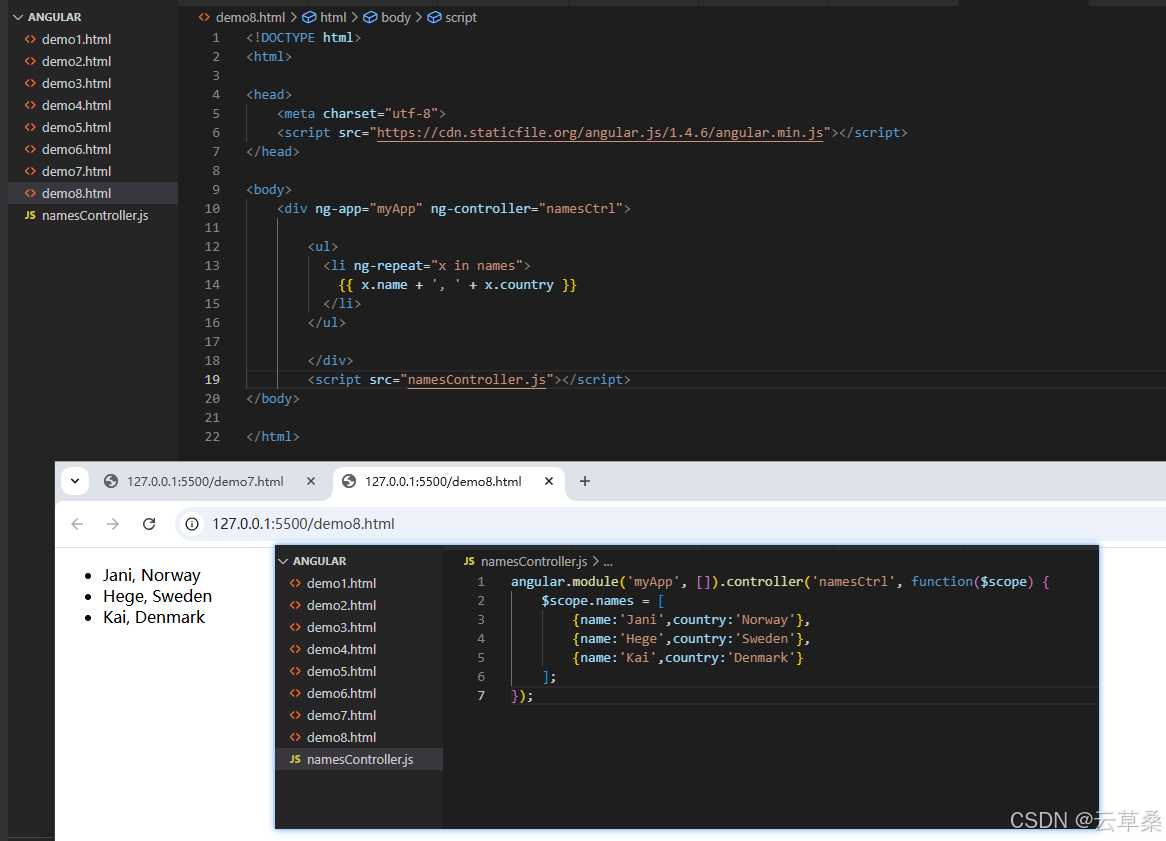Open demo5.html in lower explorer
1166x841 pixels.
click(341, 671)
